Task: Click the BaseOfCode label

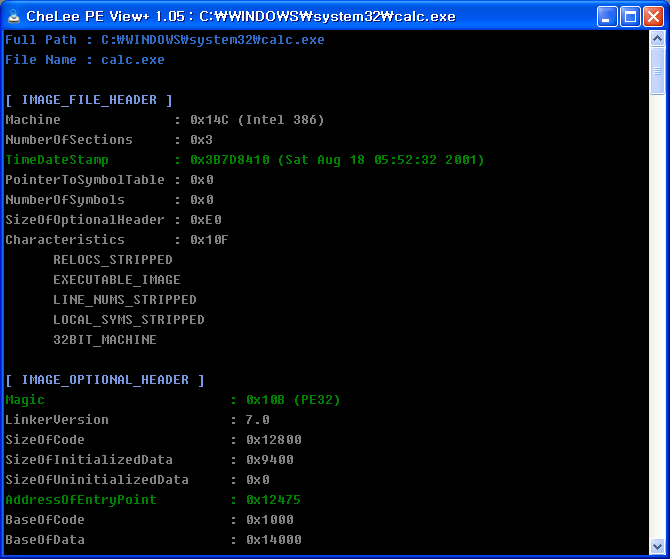Action: [x=45, y=520]
